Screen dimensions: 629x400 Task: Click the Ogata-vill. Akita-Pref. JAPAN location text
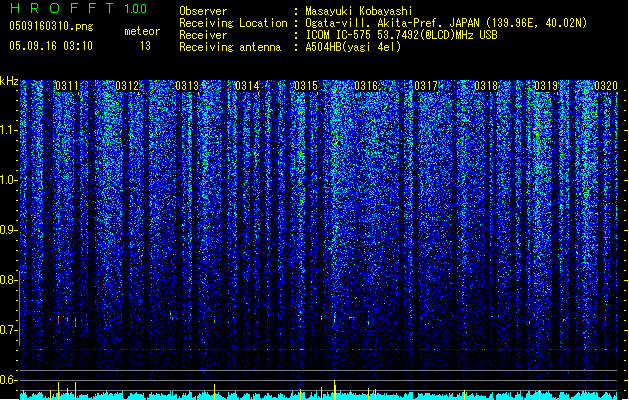(446, 23)
